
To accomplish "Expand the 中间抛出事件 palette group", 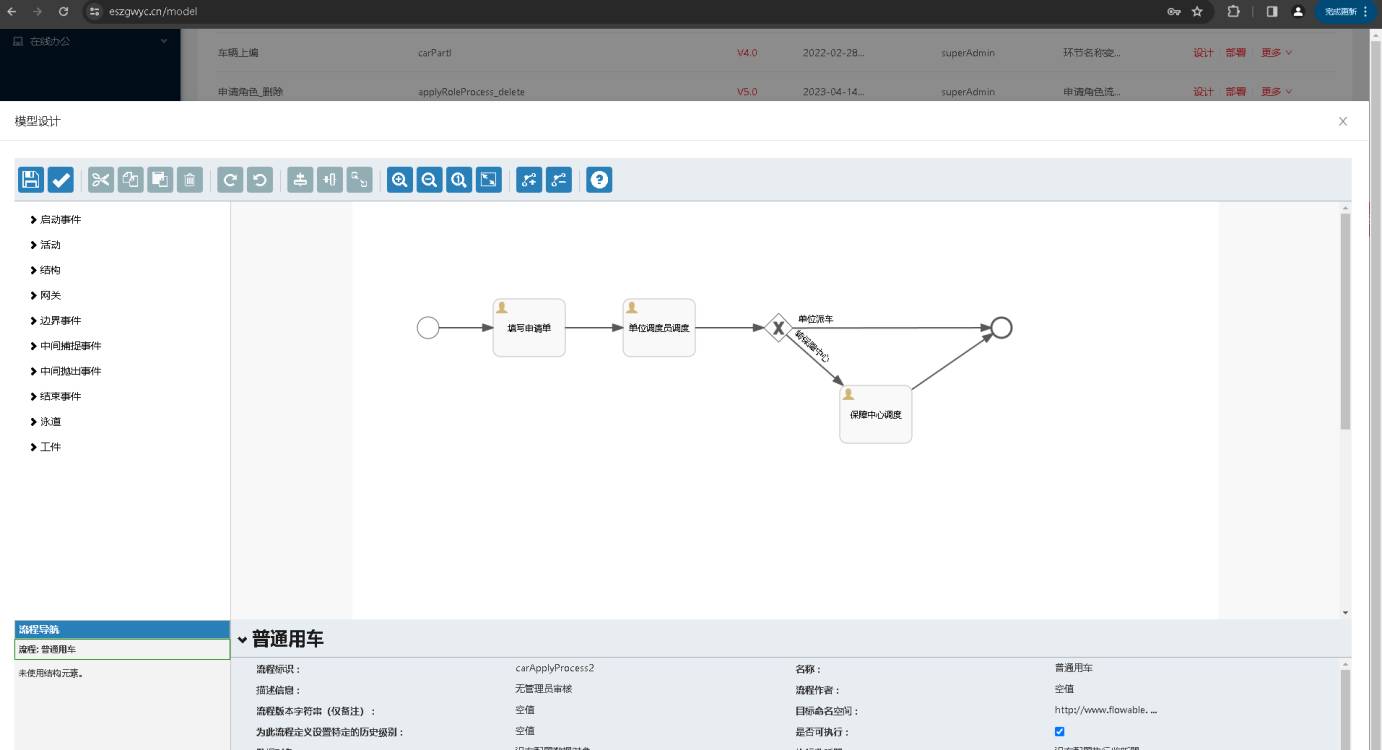I will [x=66, y=371].
